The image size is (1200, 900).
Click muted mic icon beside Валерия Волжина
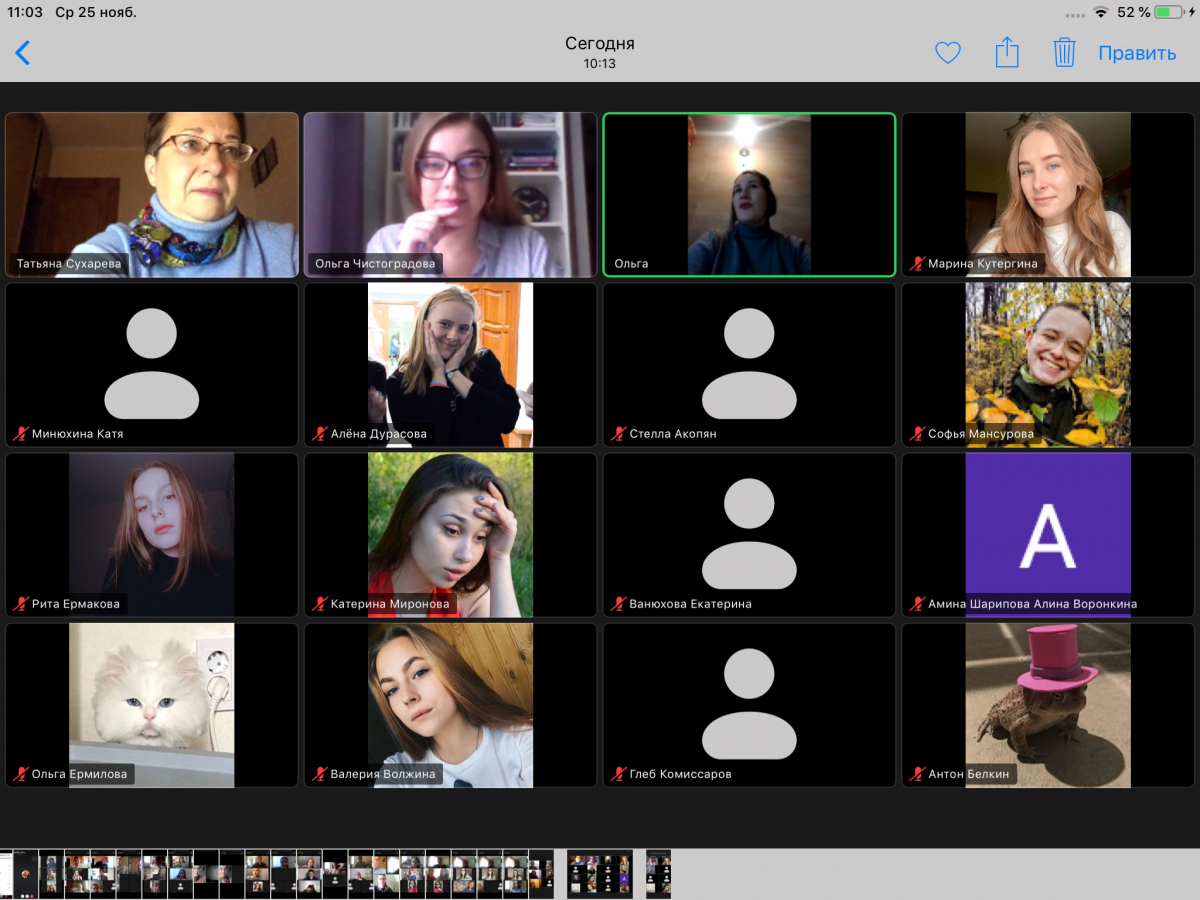pyautogui.click(x=320, y=774)
